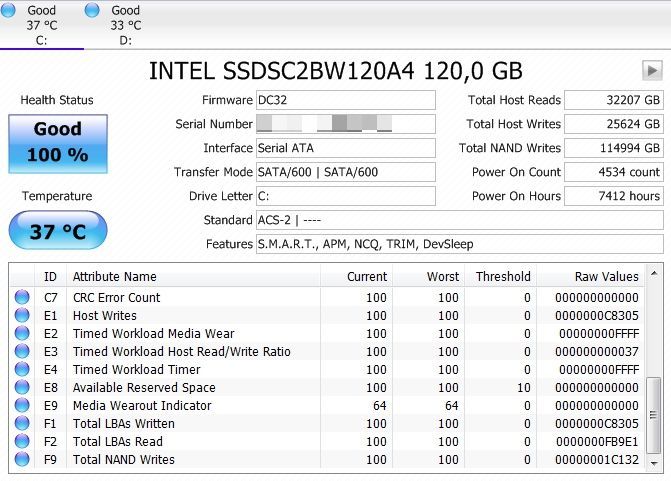Click the attribute list scrollbar thumb
This screenshot has height=481, width=671.
click(x=654, y=415)
